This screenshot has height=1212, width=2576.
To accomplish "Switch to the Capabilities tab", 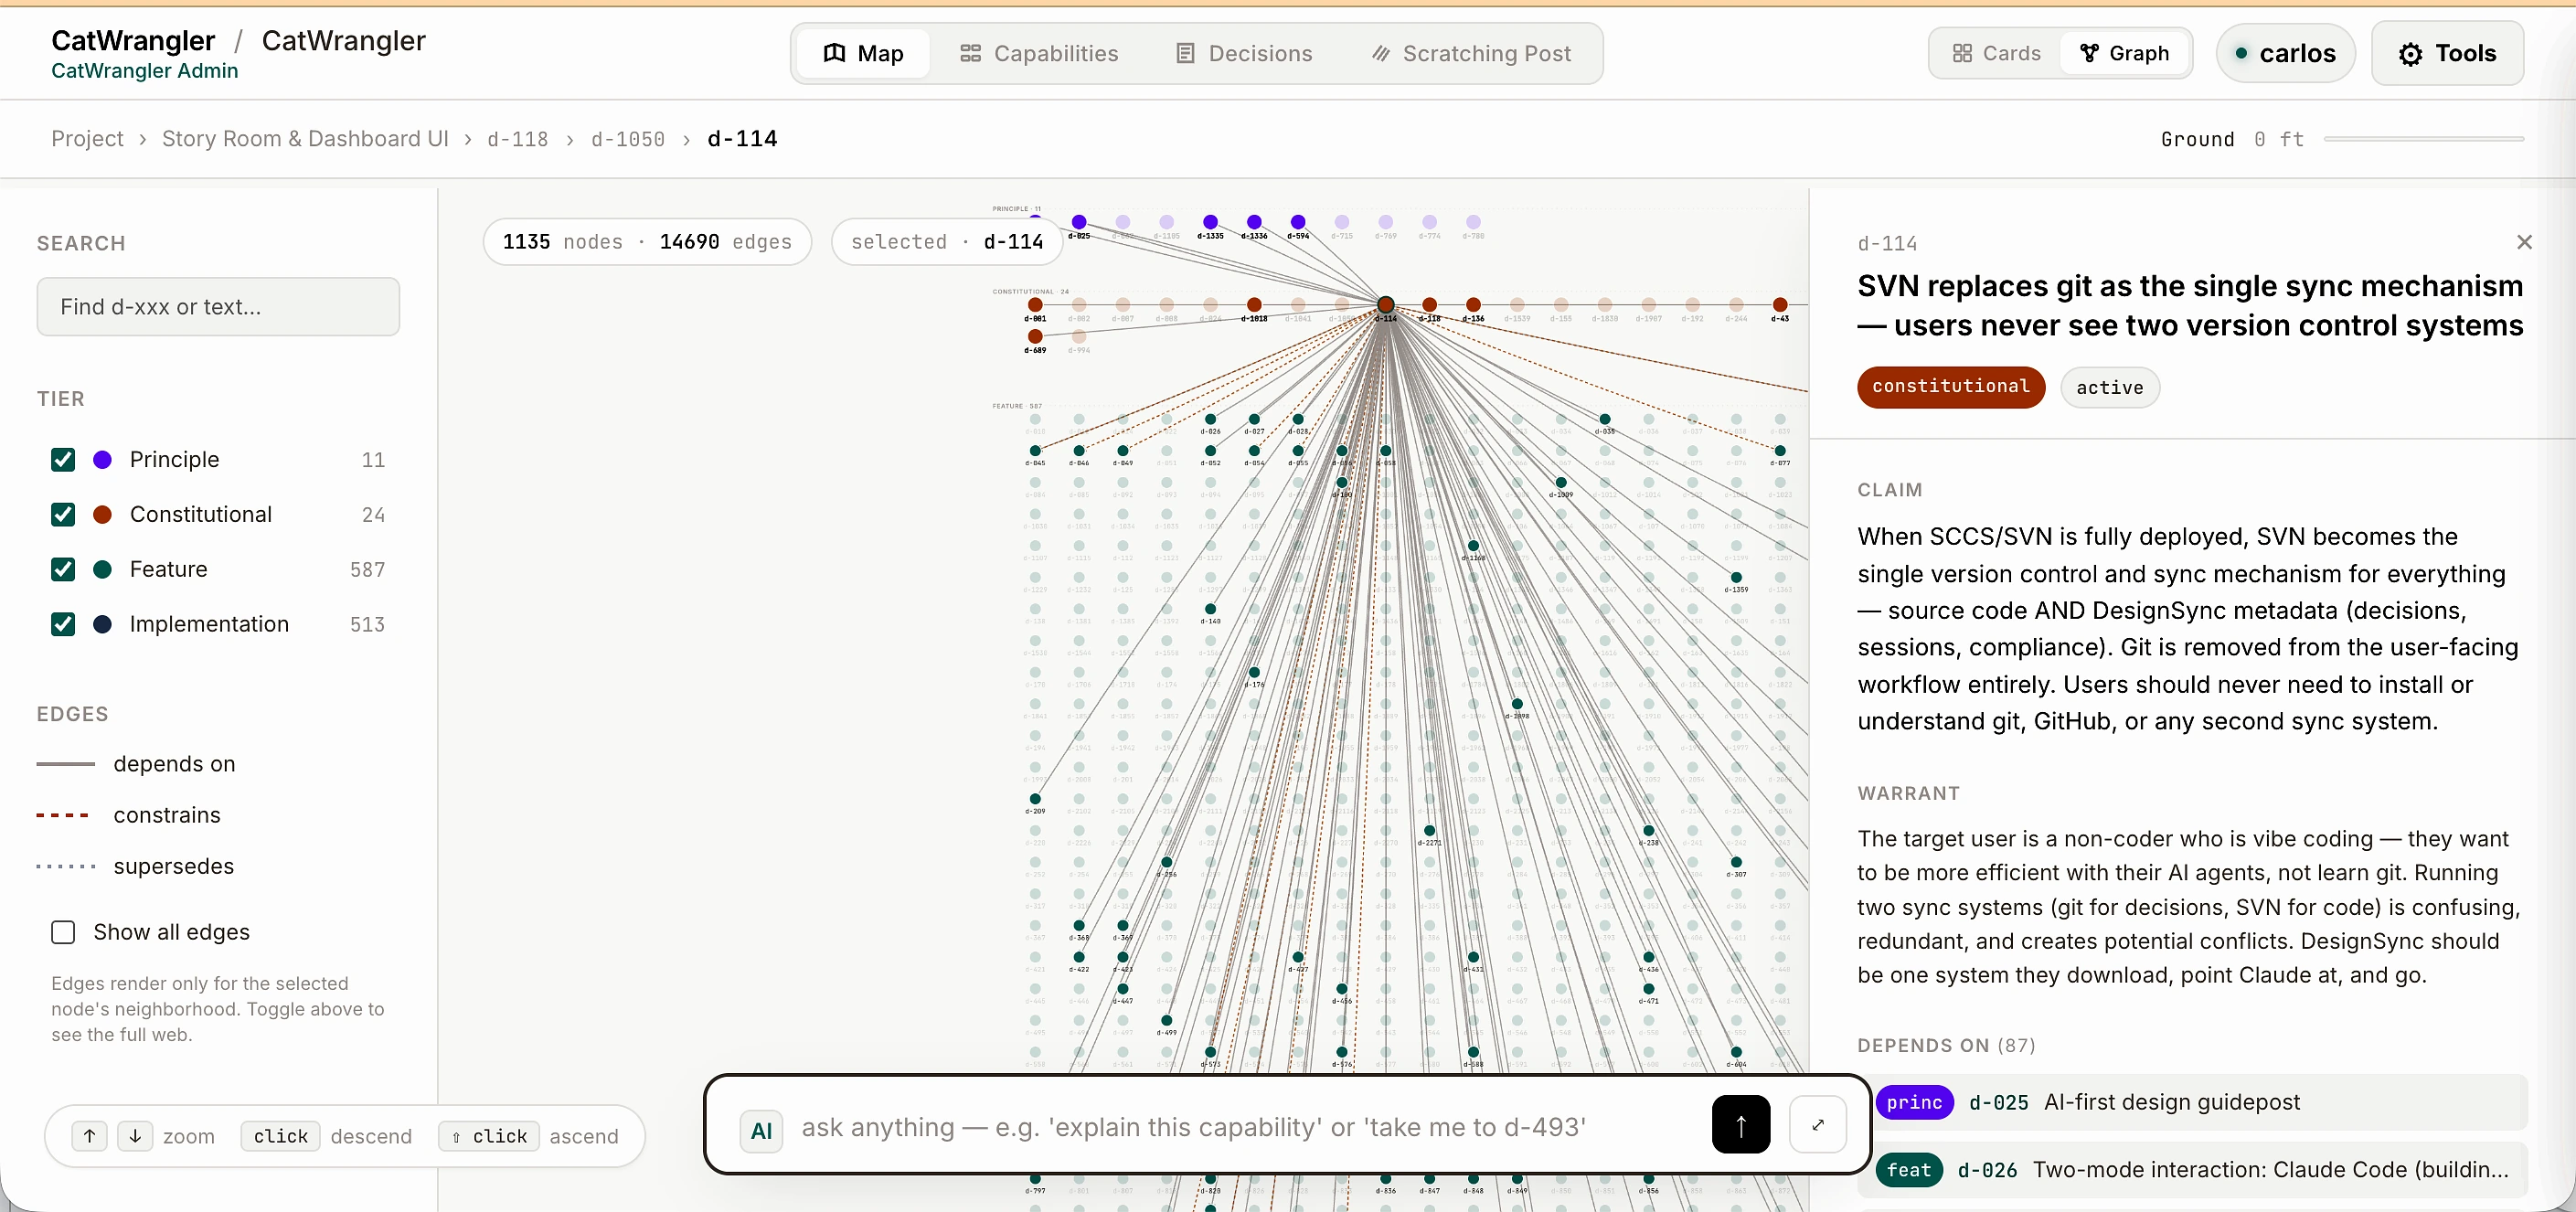I will pos(1039,53).
